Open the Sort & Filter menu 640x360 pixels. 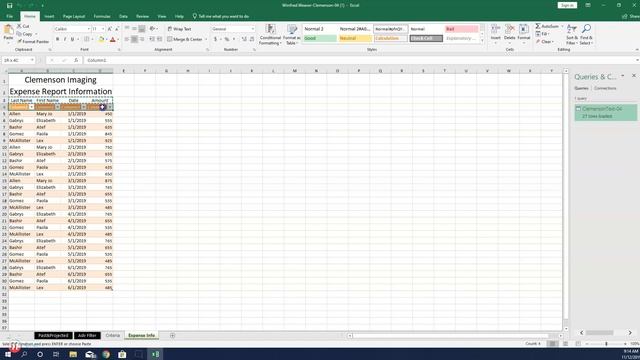click(572, 34)
